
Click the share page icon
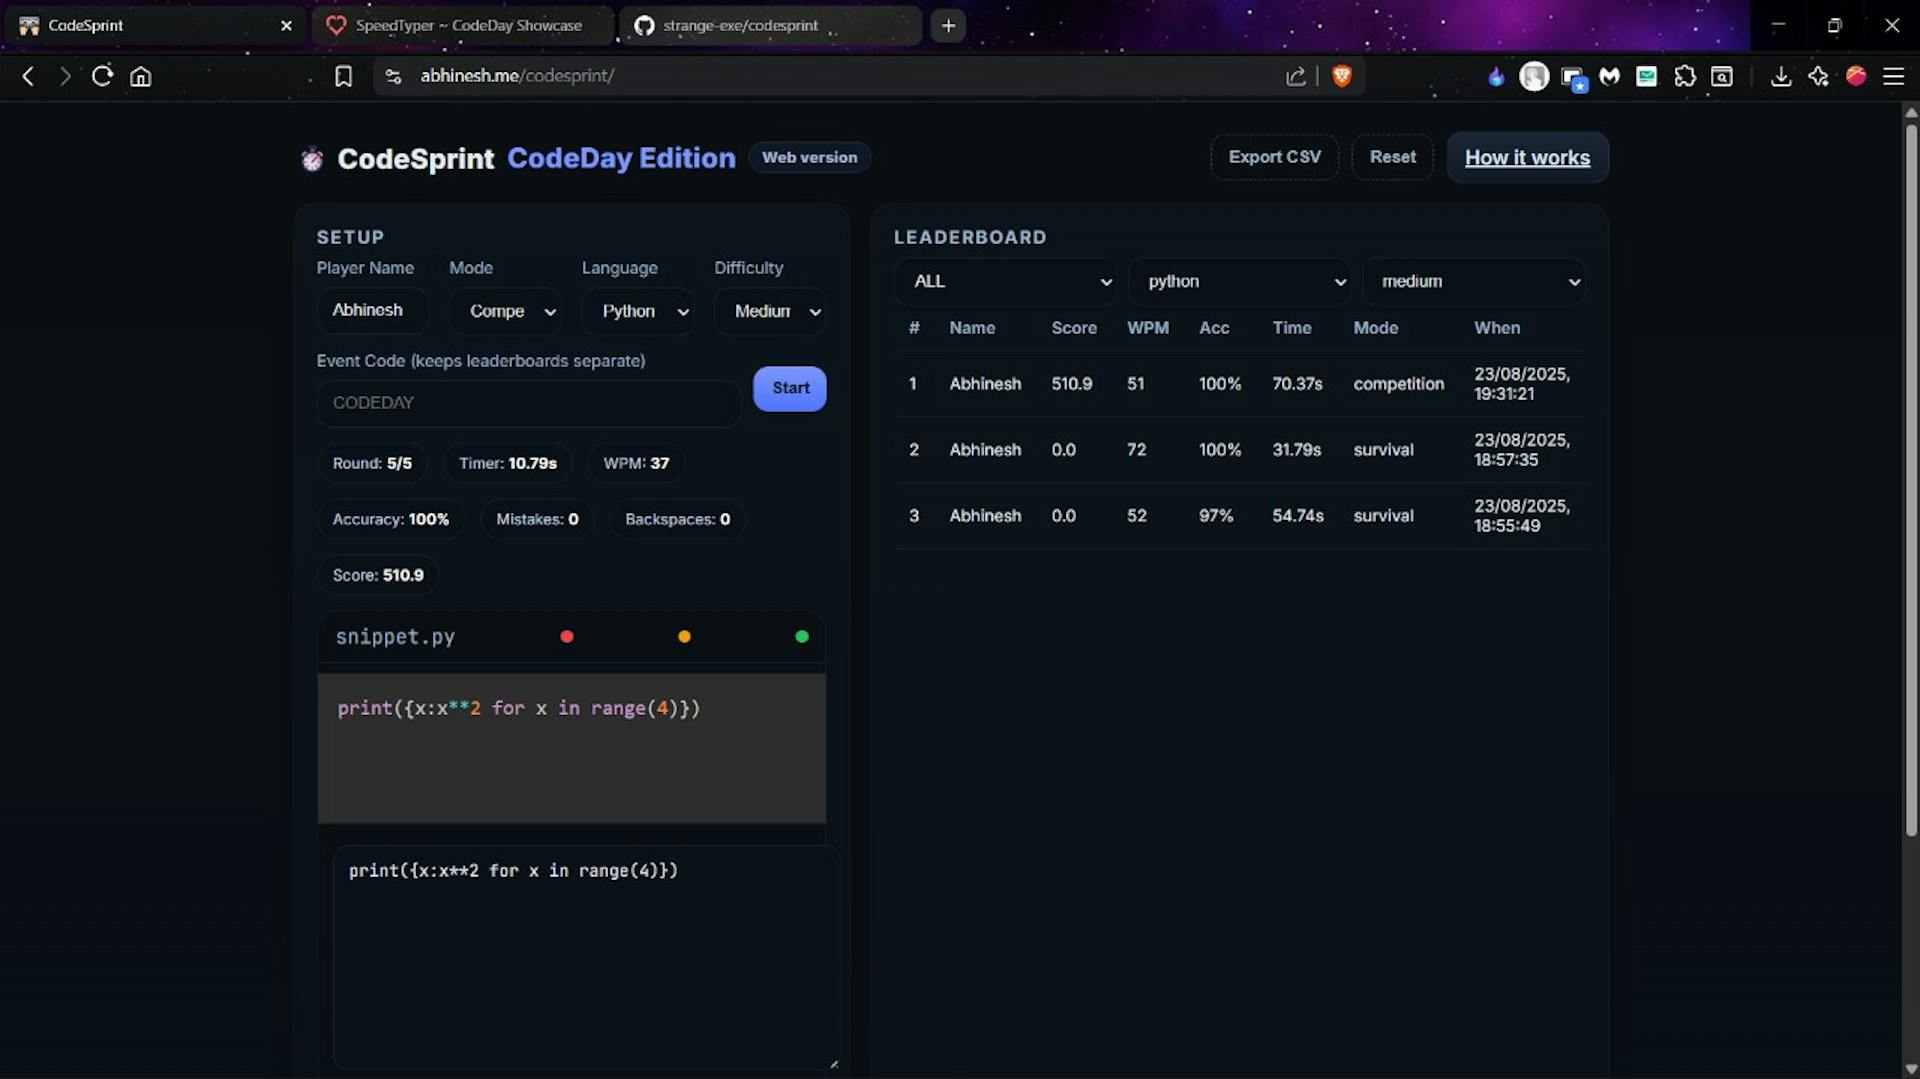click(x=1296, y=76)
